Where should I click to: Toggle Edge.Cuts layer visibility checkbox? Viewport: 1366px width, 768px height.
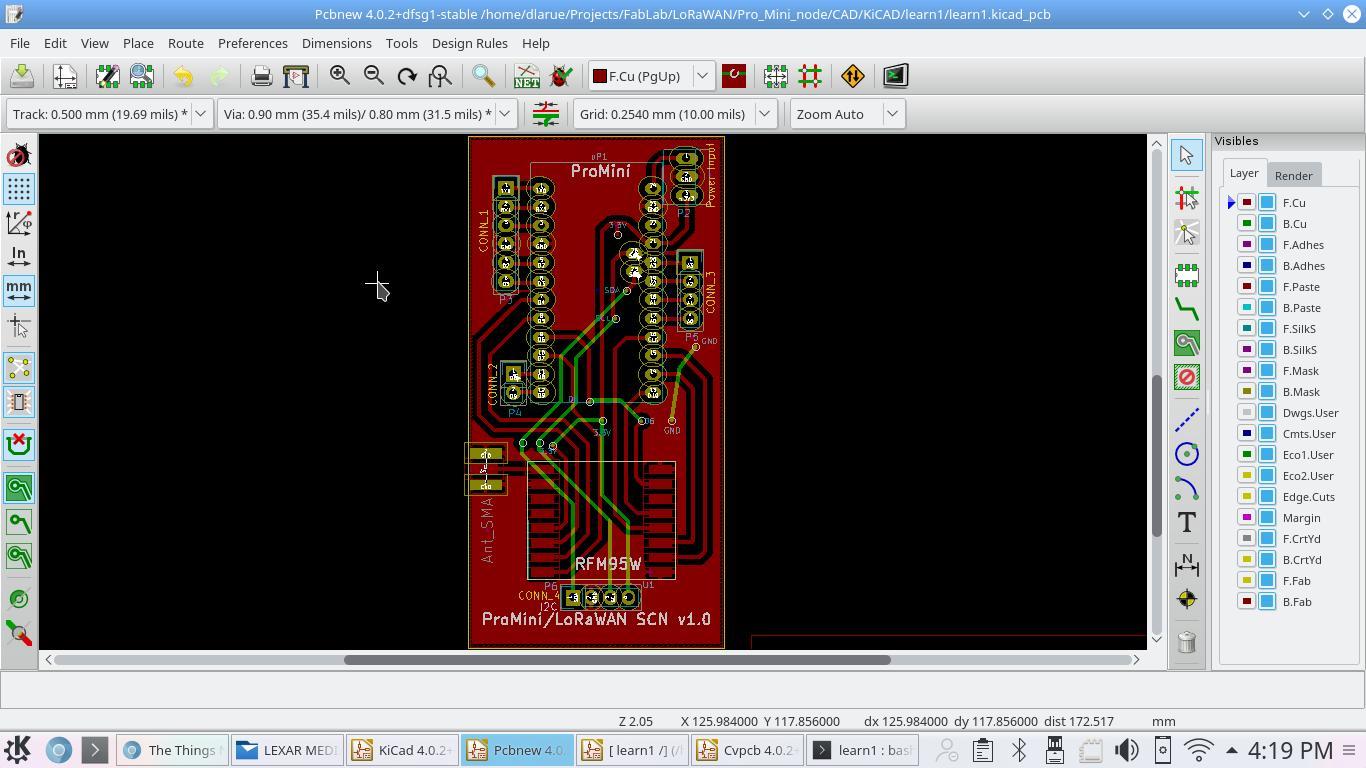(1267, 496)
